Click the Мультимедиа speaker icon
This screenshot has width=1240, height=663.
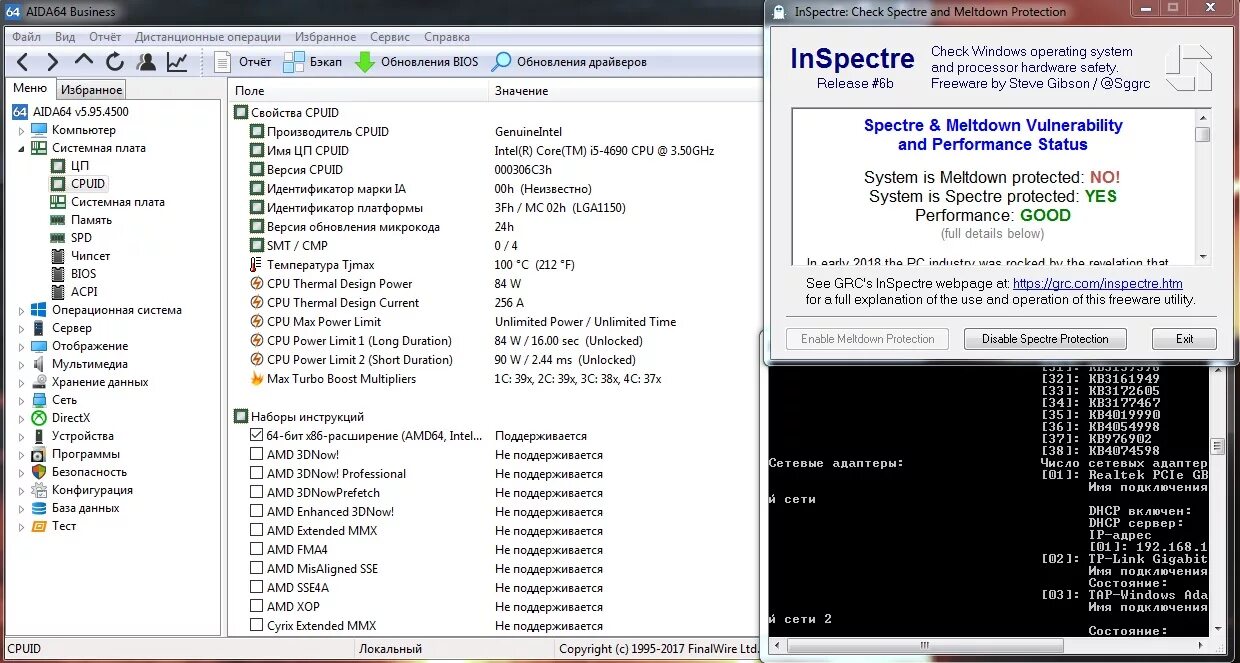pyautogui.click(x=39, y=364)
